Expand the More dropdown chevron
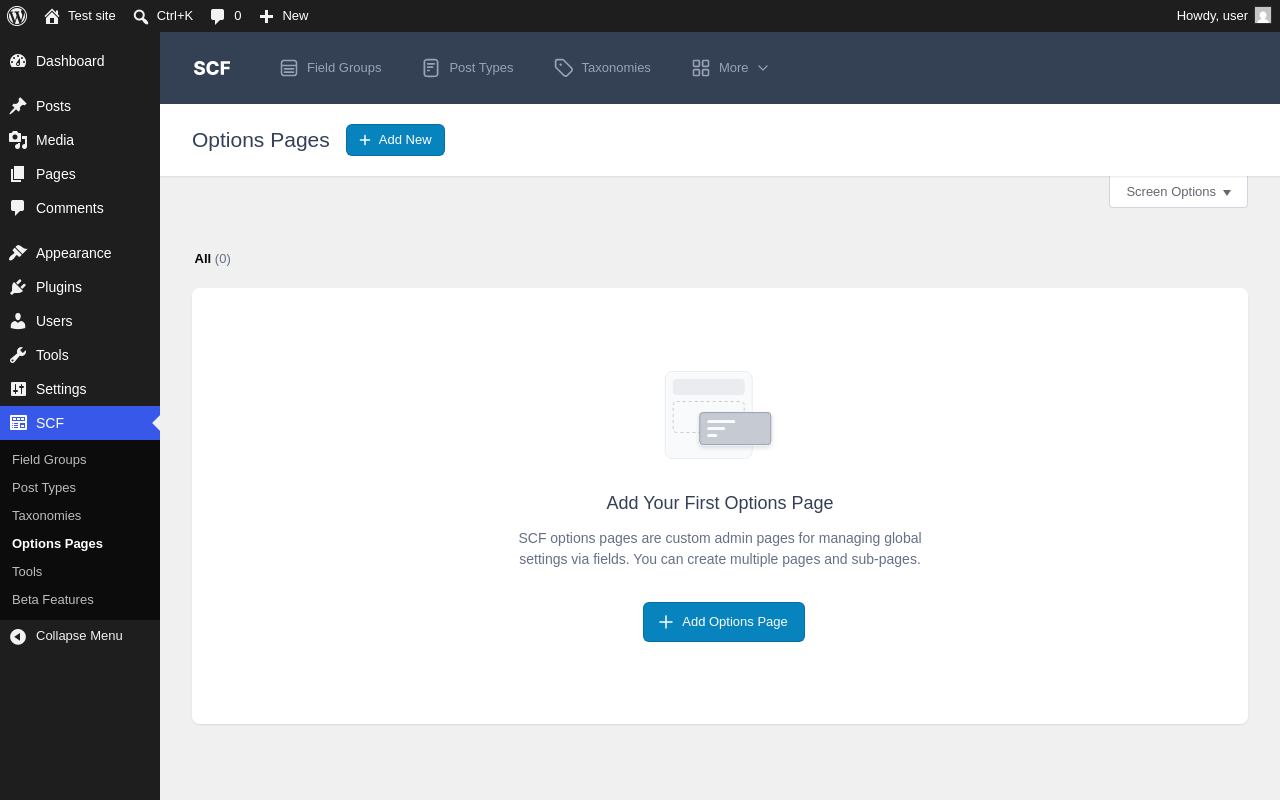This screenshot has height=800, width=1280. (x=763, y=68)
